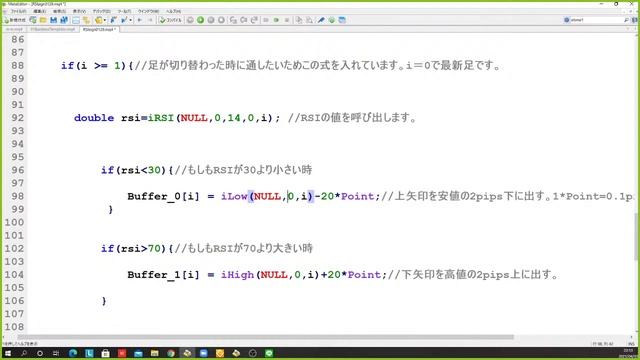Open the デバッグ (Debug) menu
The width and height of the screenshot is (640, 360).
click(101, 11)
